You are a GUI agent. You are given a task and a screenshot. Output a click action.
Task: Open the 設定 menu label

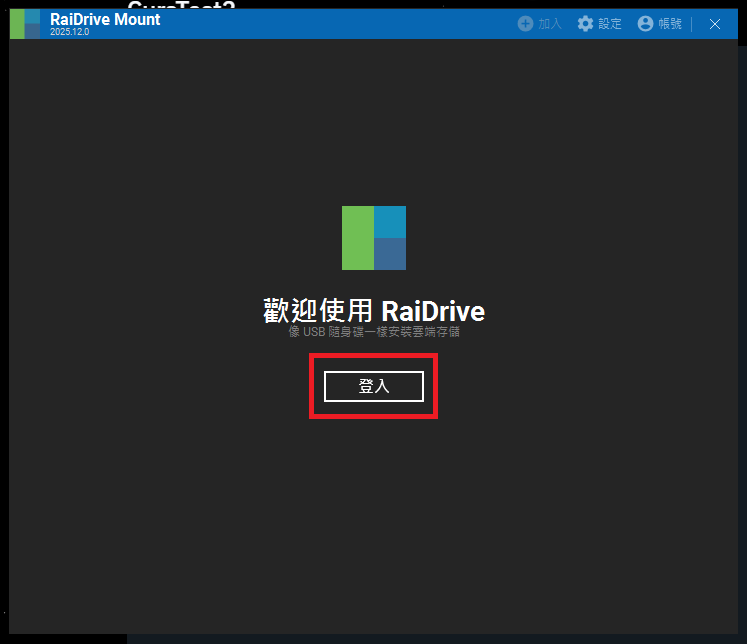(610, 24)
